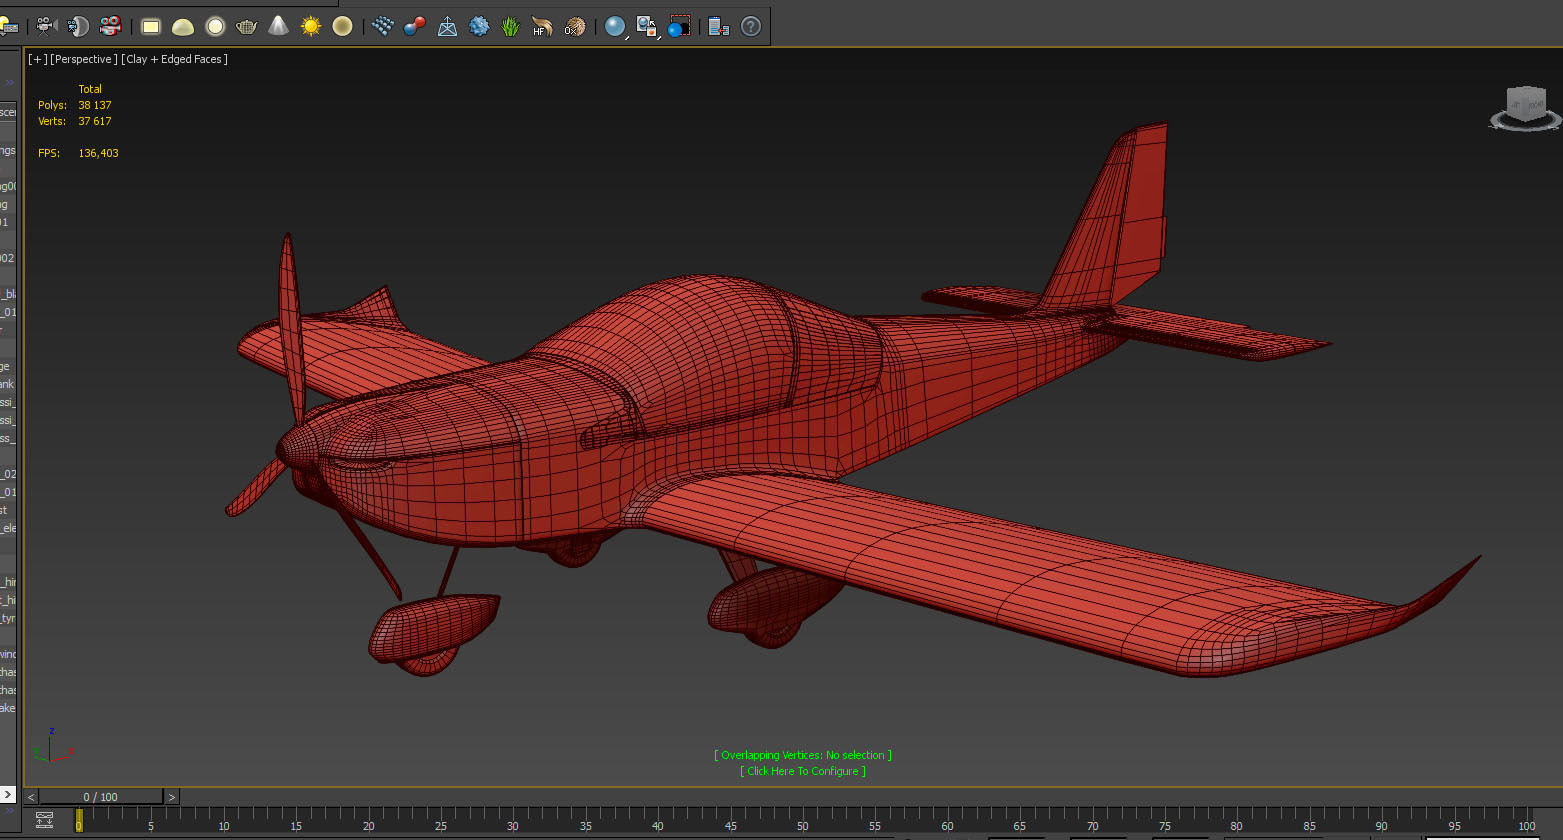Click frame 100 on the timeline ruler
The image size is (1563, 840).
[1526, 826]
